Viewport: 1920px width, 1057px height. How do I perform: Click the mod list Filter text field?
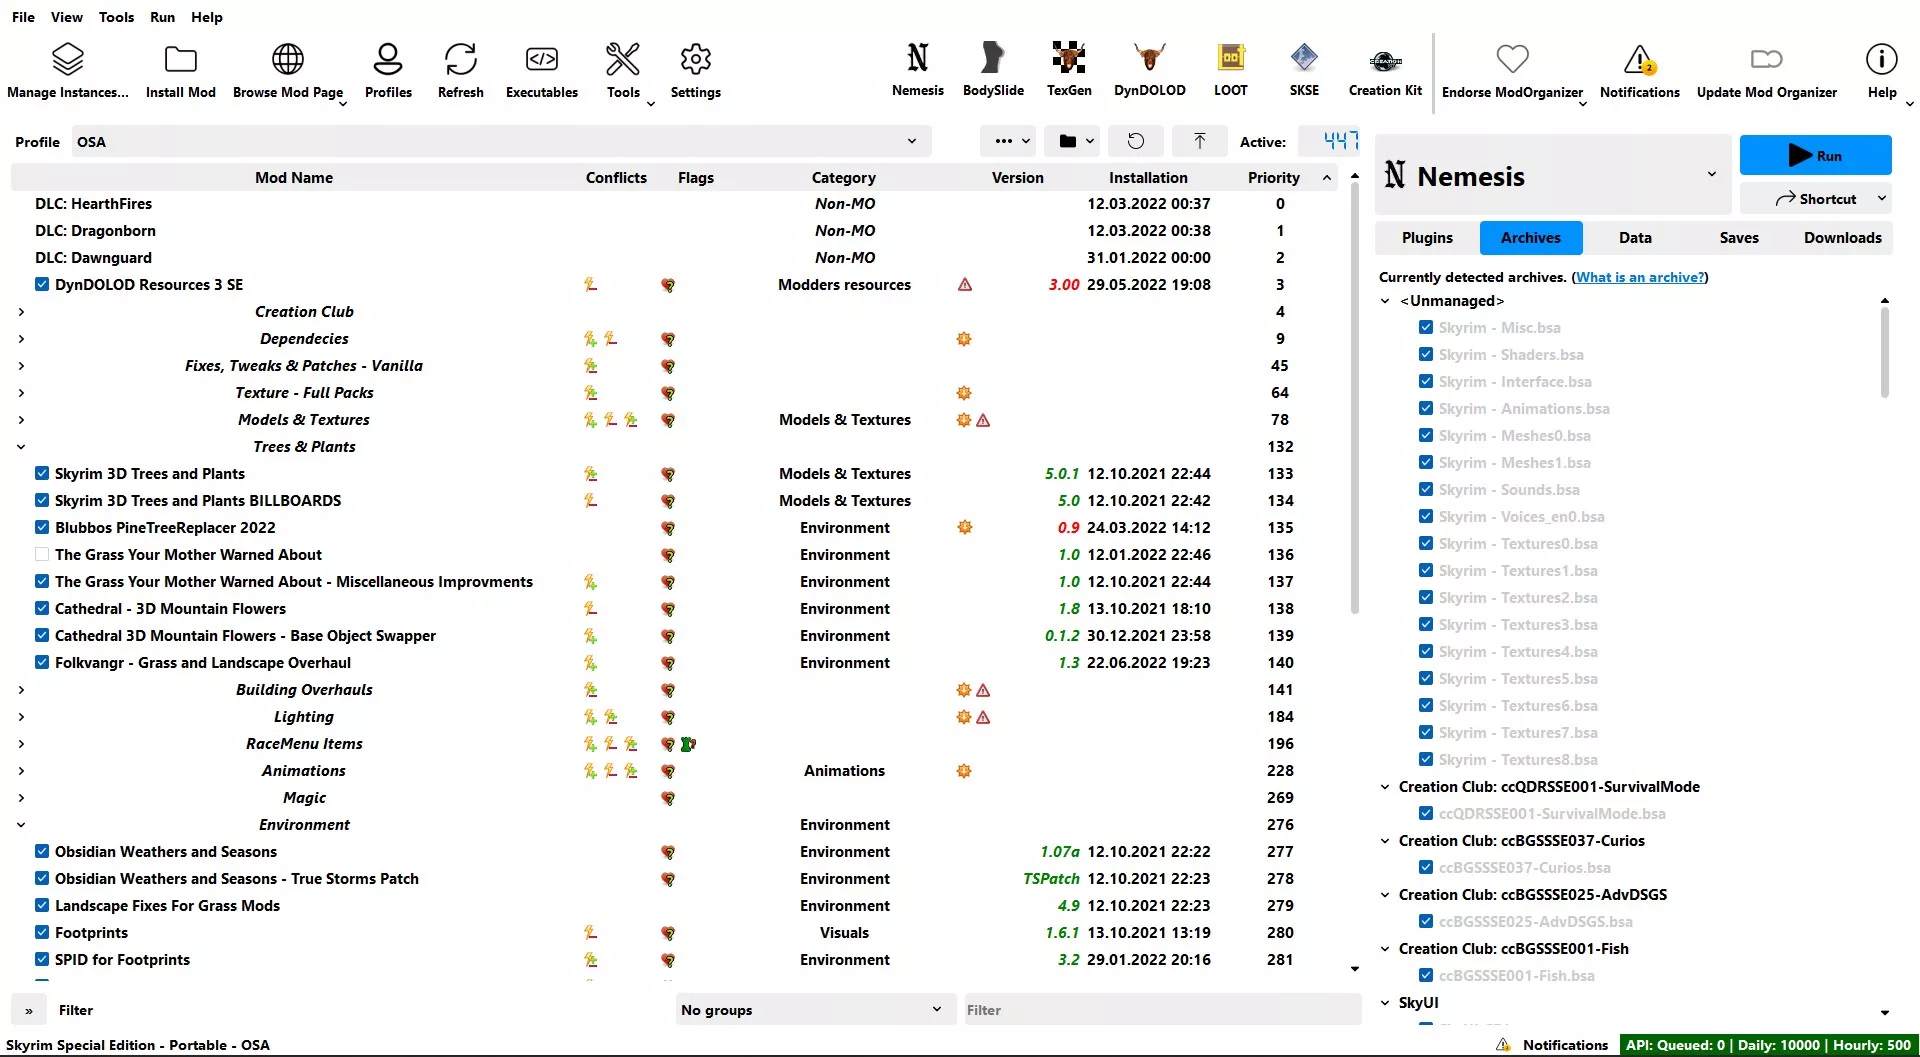click(x=1162, y=1010)
